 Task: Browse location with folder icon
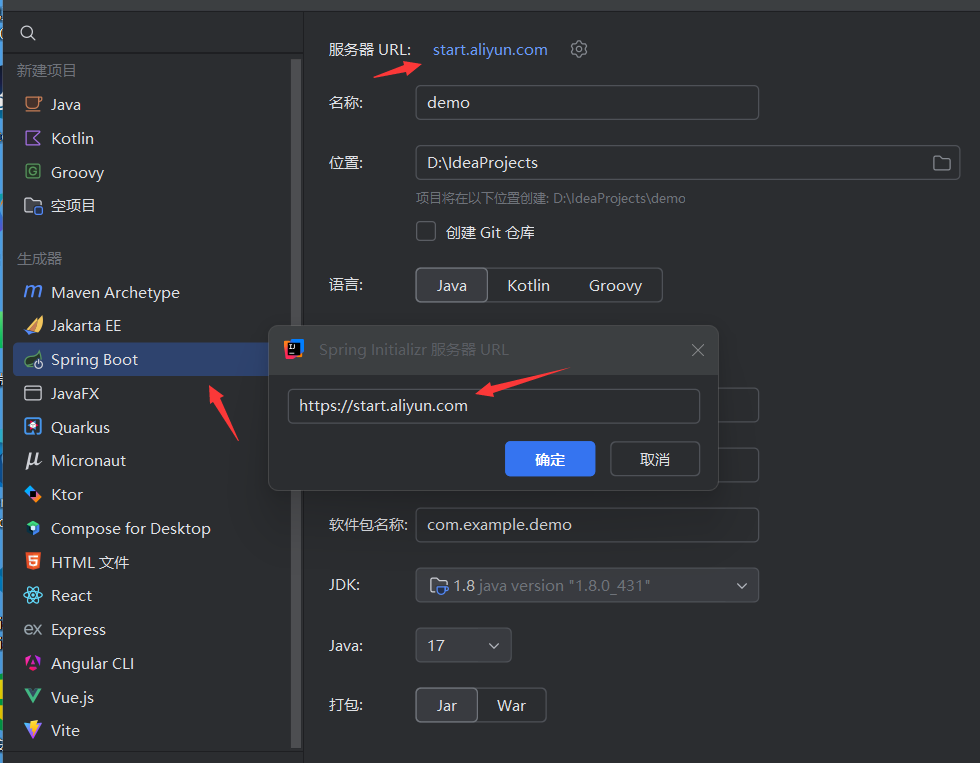tap(941, 163)
